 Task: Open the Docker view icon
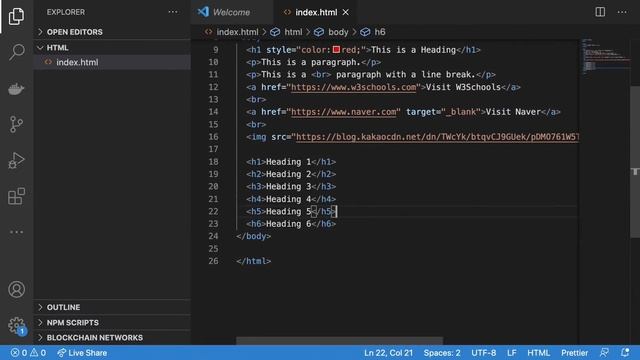click(16, 89)
